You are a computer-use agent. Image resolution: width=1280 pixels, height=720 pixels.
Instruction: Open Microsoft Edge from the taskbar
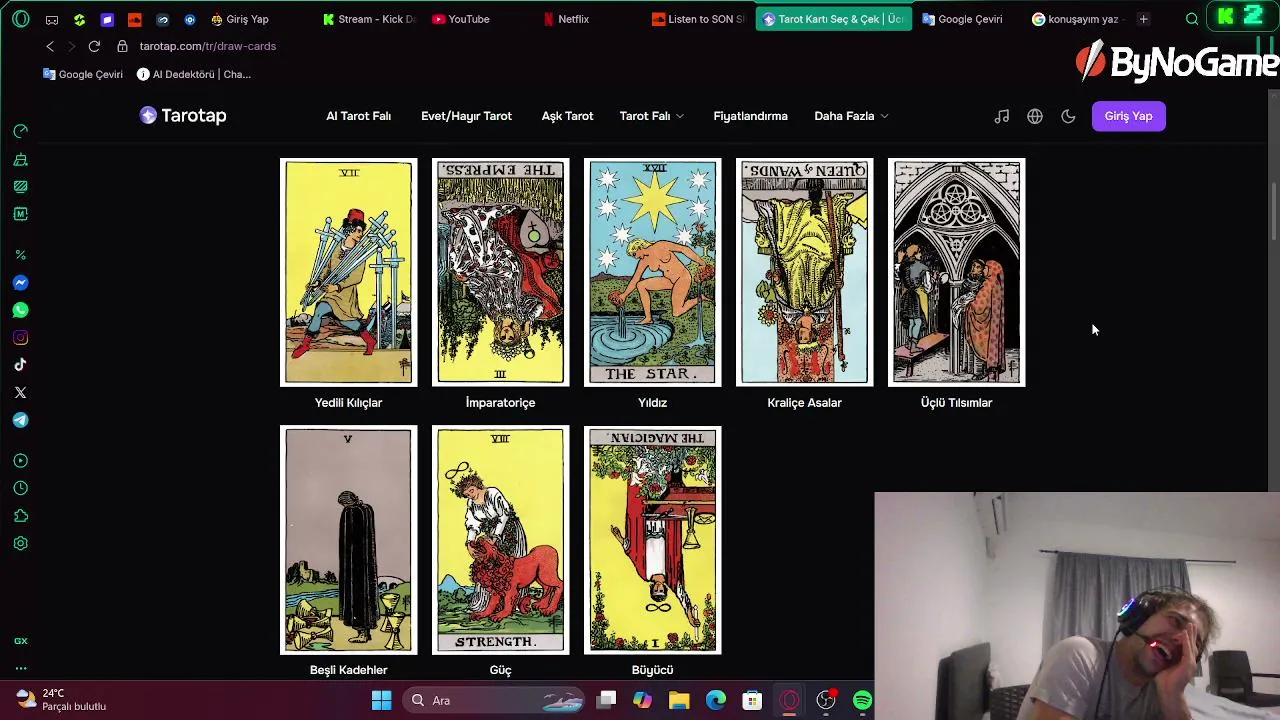click(716, 700)
